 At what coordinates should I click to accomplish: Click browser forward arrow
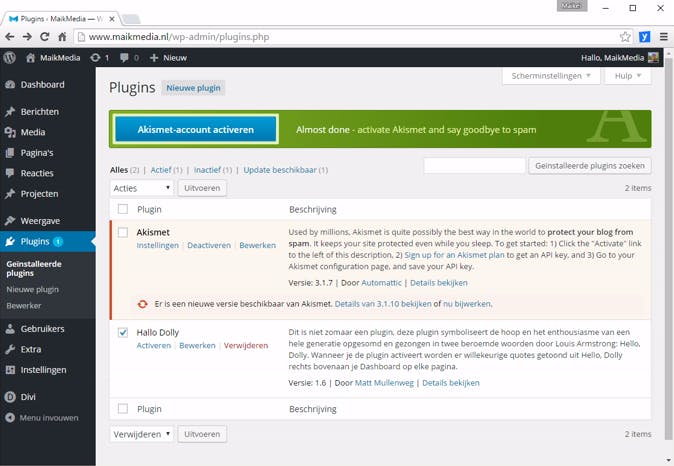click(x=27, y=37)
